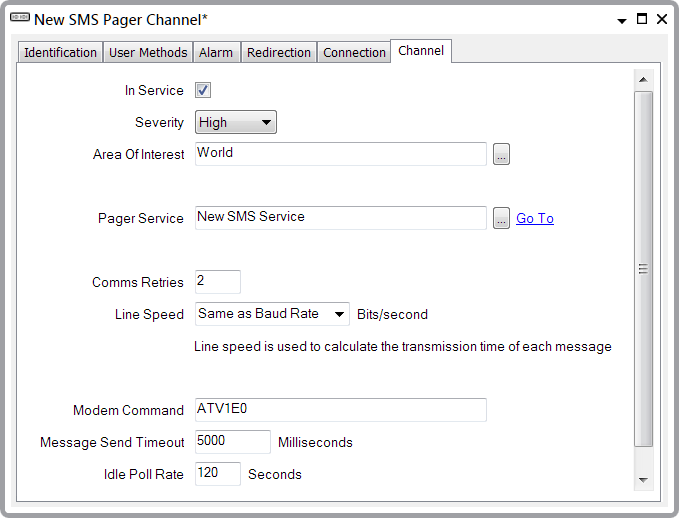Browse for Area Of Interest
Image resolution: width=679 pixels, height=518 pixels.
(x=501, y=154)
